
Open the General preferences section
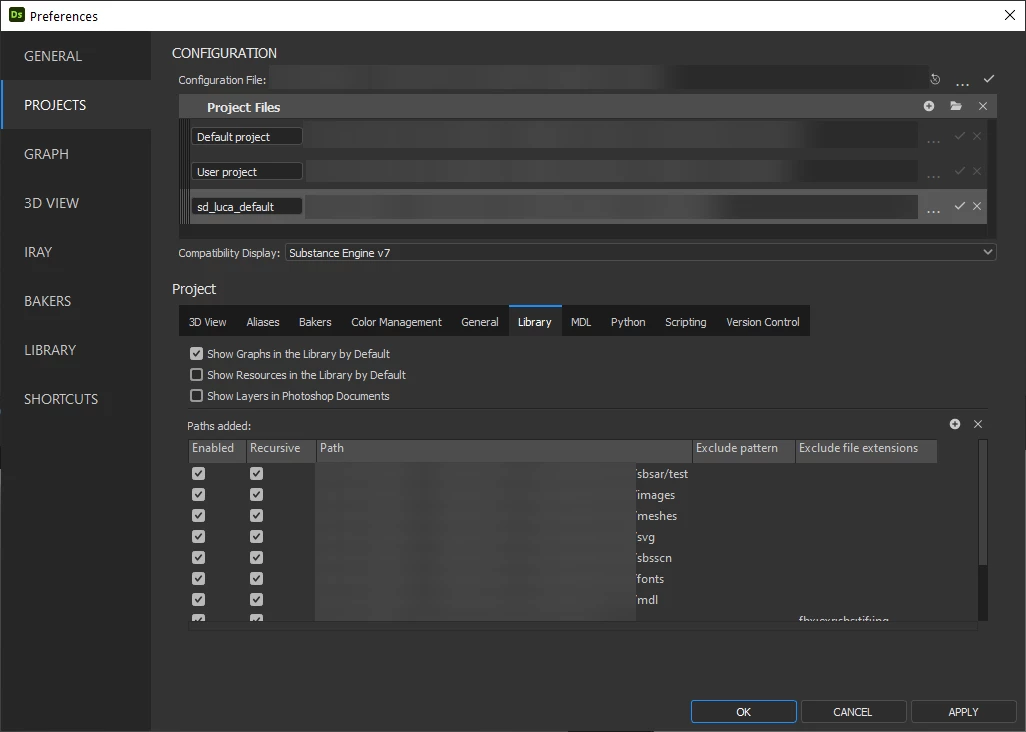(x=76, y=56)
